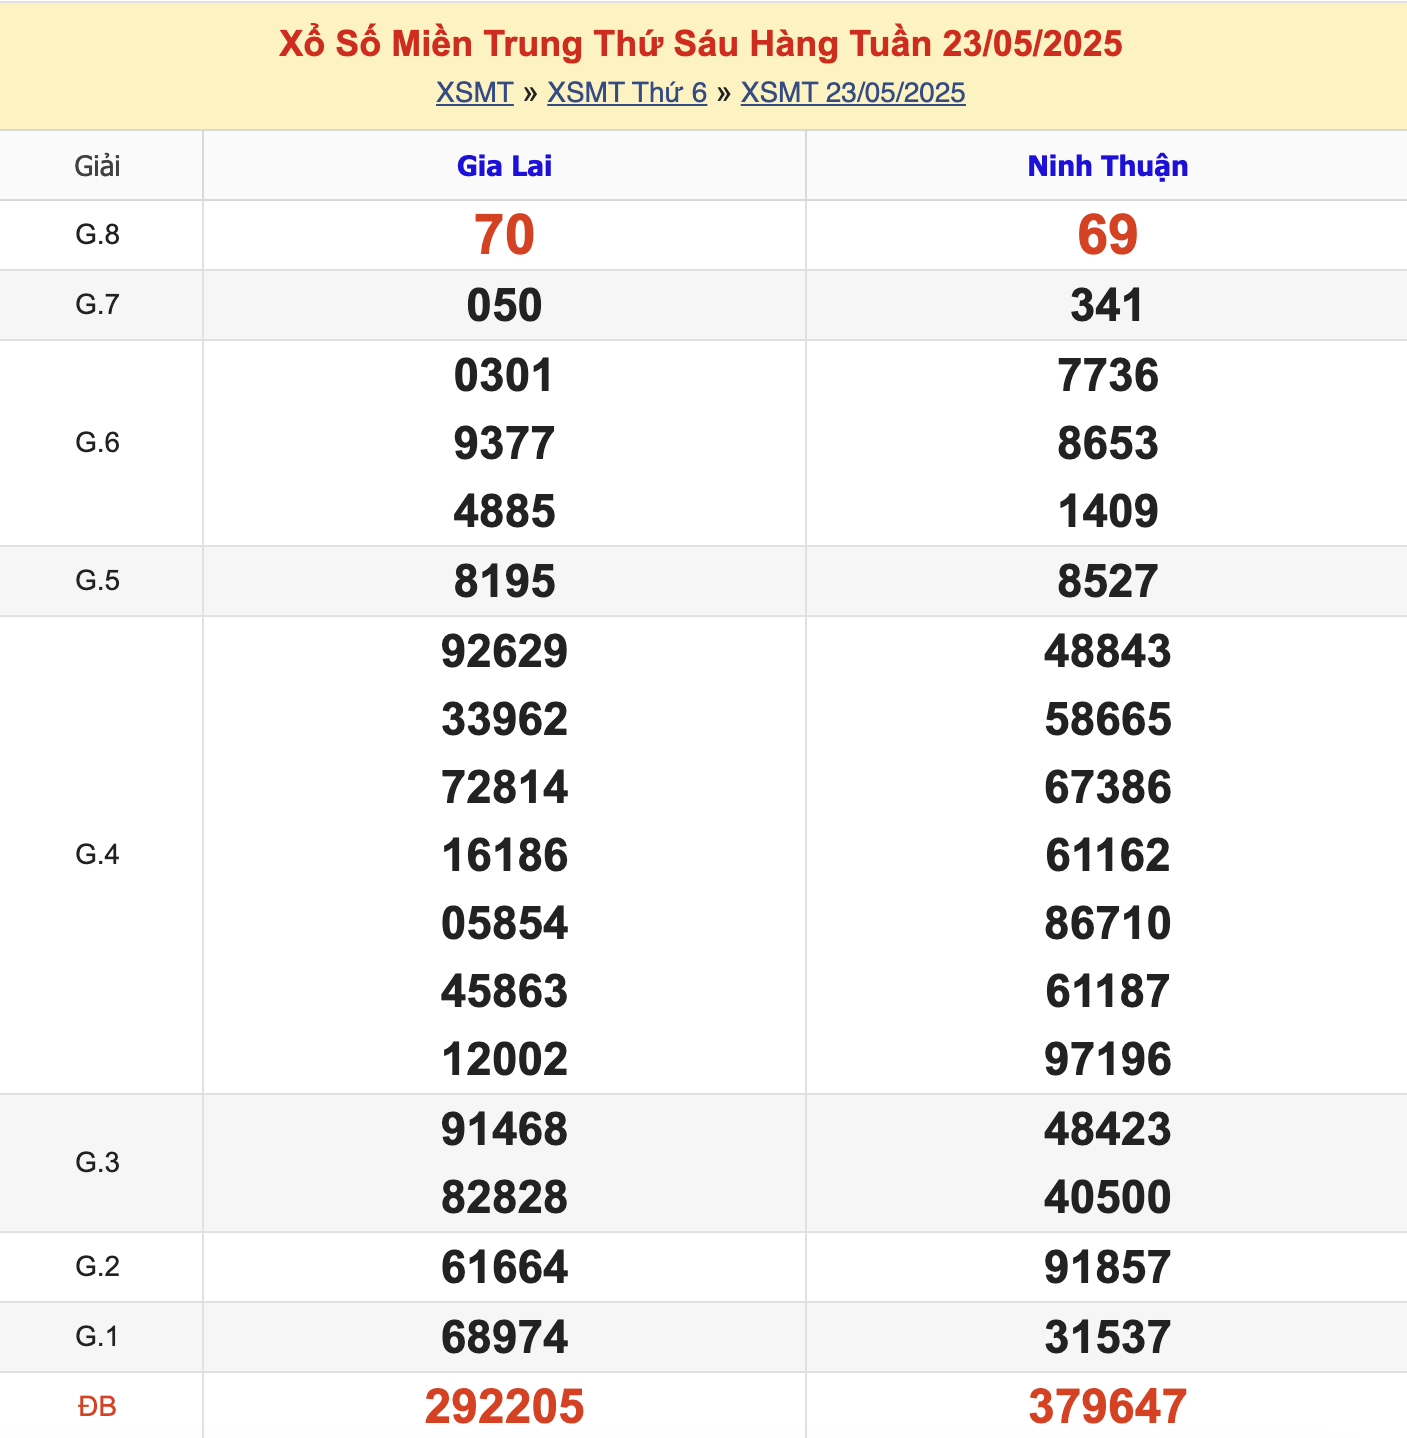The height and width of the screenshot is (1438, 1407).
Task: Select Ninh Thuận number 40500
Action: coord(1108,1197)
